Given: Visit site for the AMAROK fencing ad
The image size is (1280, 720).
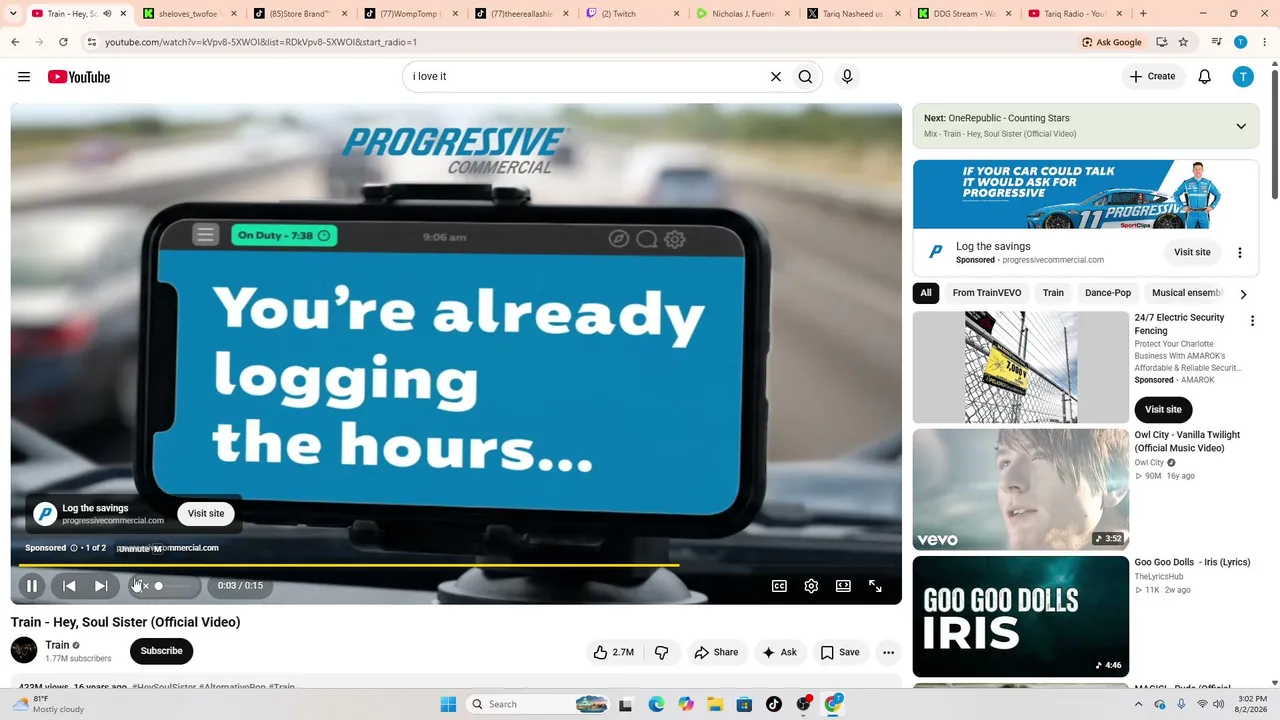Looking at the screenshot, I should pos(1163,409).
